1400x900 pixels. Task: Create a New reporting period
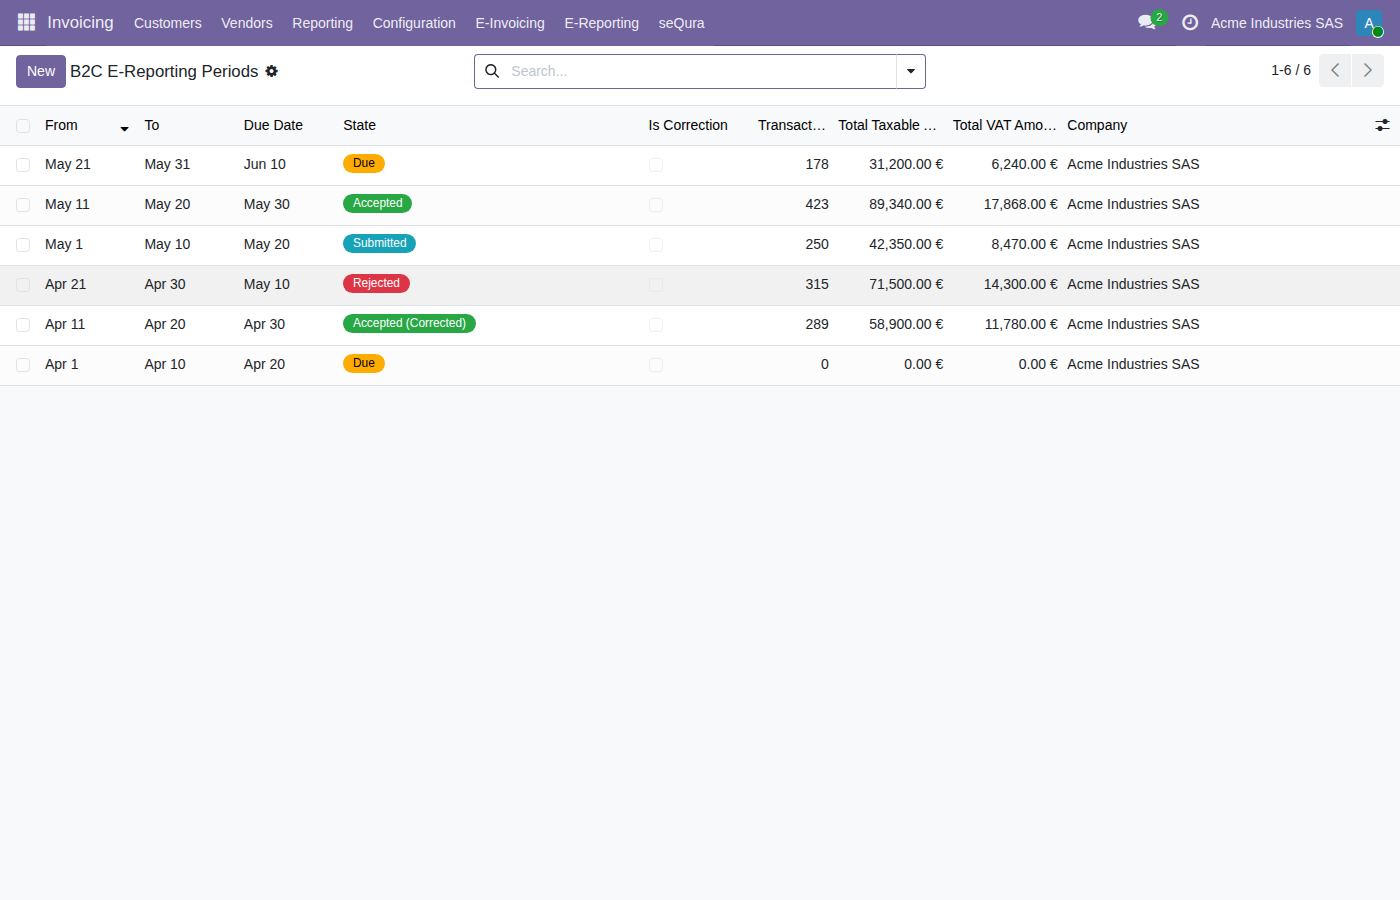(41, 71)
